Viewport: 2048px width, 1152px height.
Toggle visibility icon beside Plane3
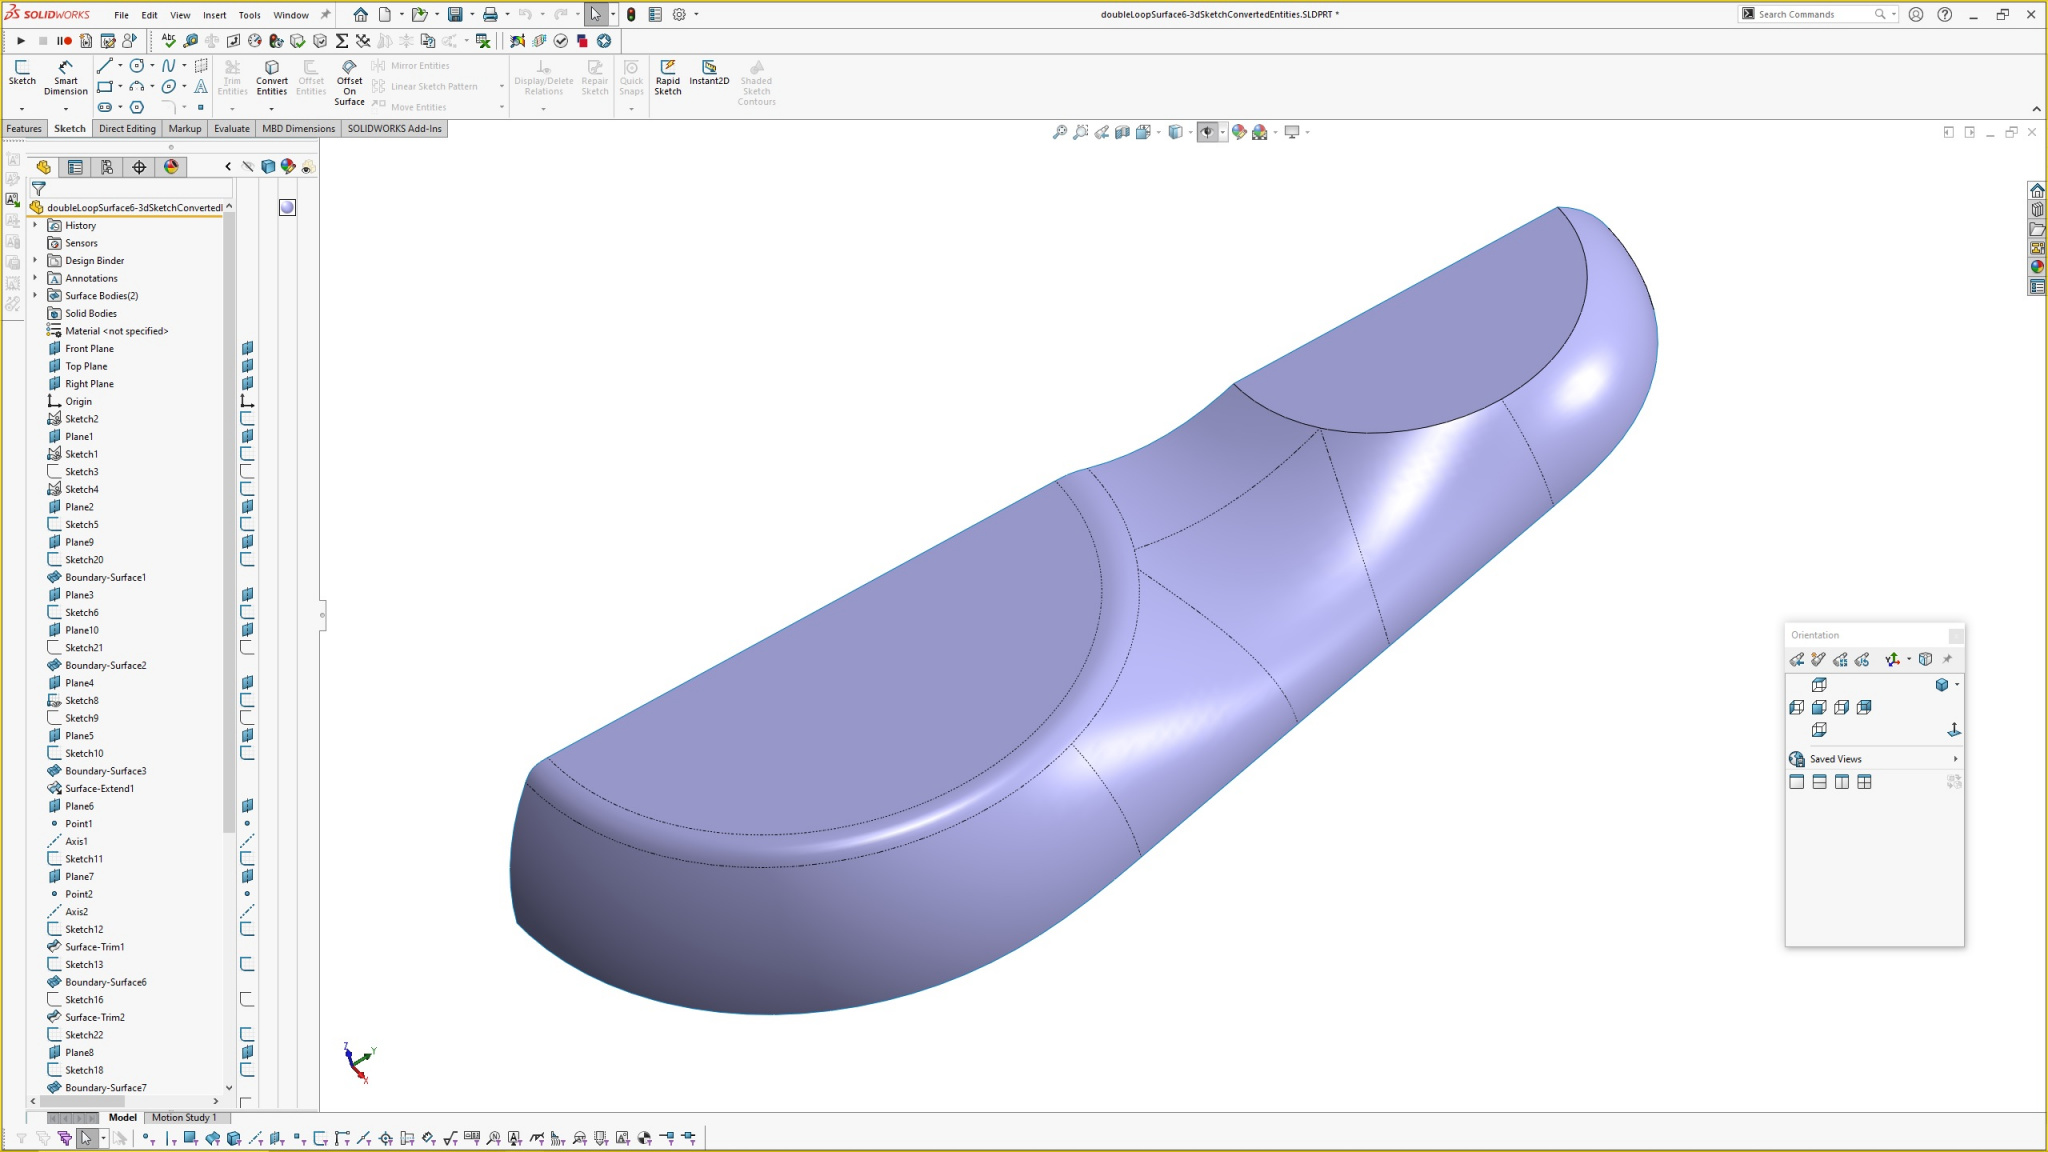[x=247, y=595]
